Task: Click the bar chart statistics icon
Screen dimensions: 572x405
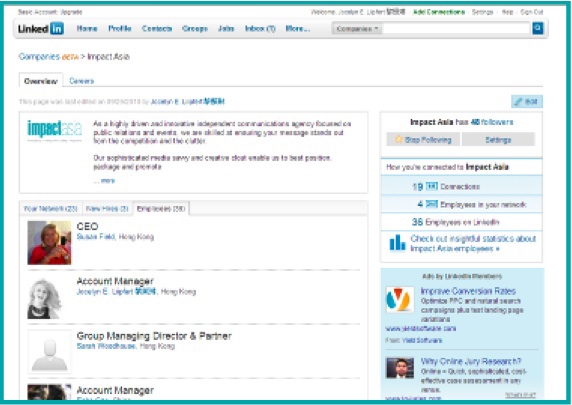Action: pyautogui.click(x=397, y=243)
